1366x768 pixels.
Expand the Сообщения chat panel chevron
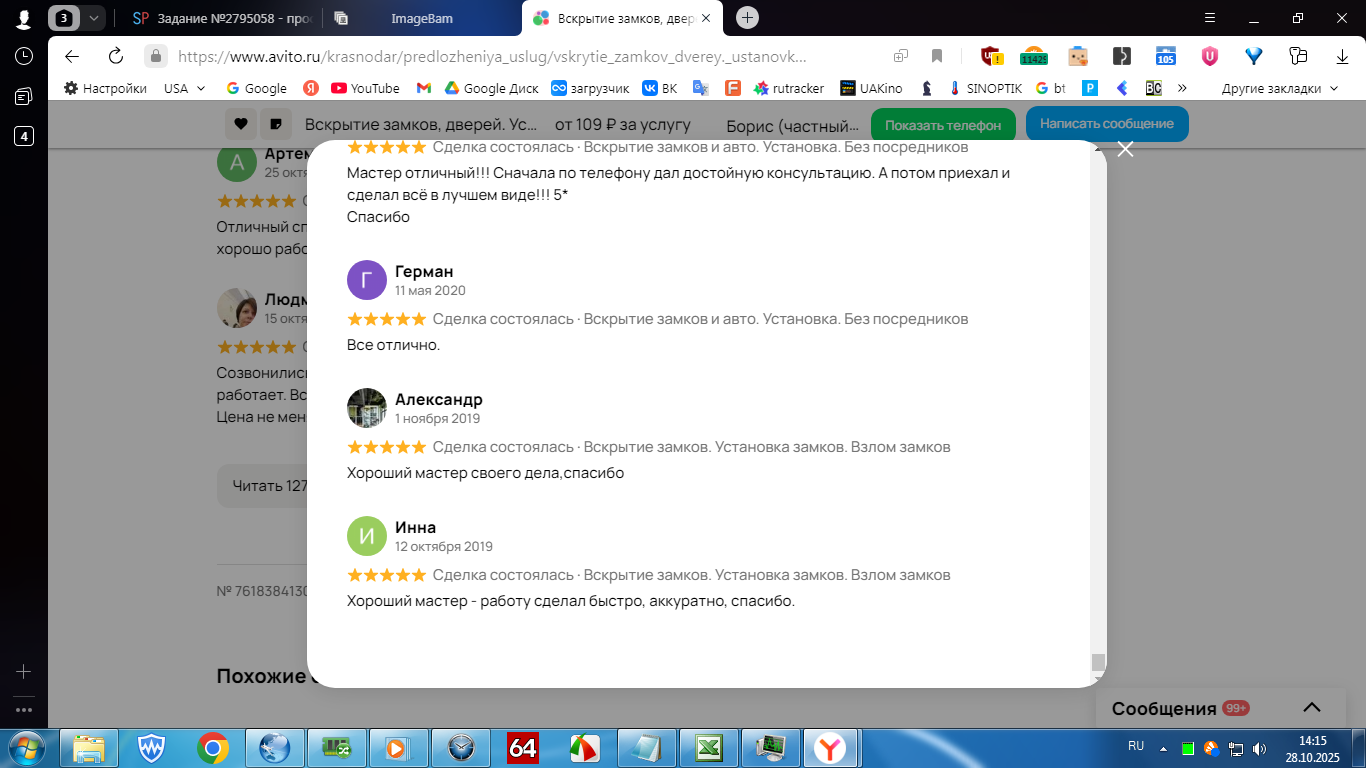tap(1313, 707)
